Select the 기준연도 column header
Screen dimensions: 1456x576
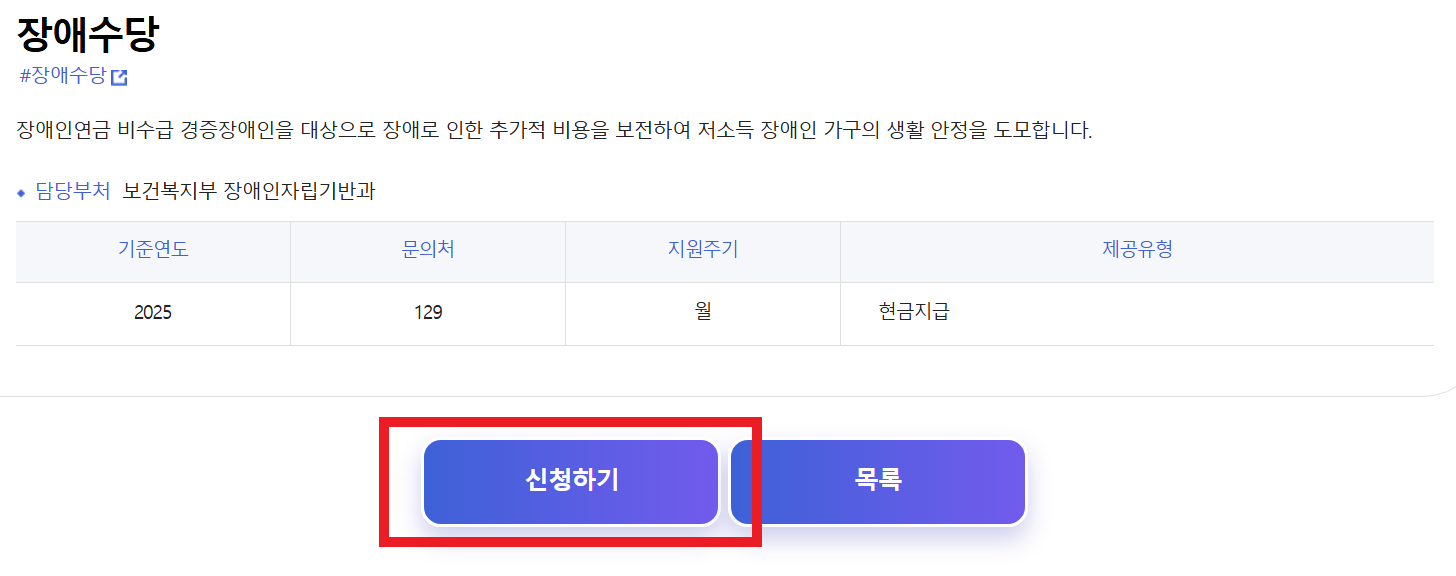point(151,251)
